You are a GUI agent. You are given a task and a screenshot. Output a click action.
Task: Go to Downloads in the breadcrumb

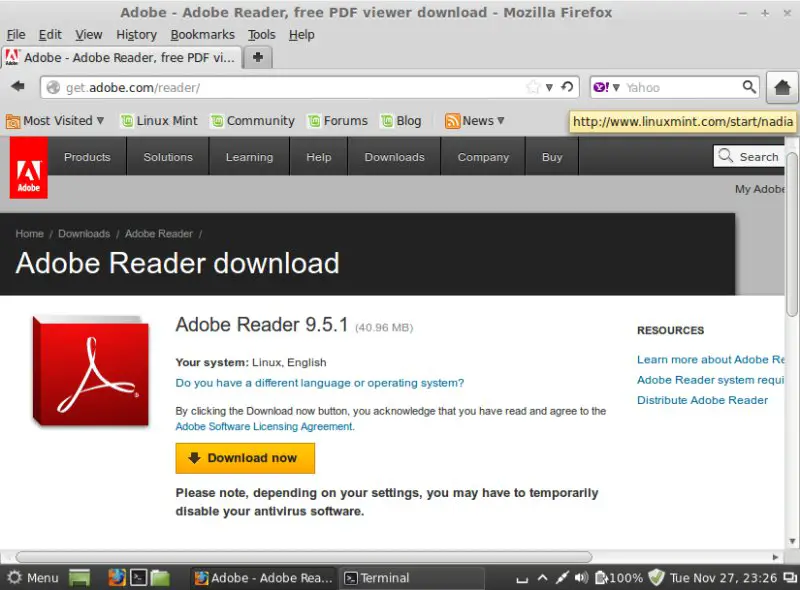[x=84, y=234]
